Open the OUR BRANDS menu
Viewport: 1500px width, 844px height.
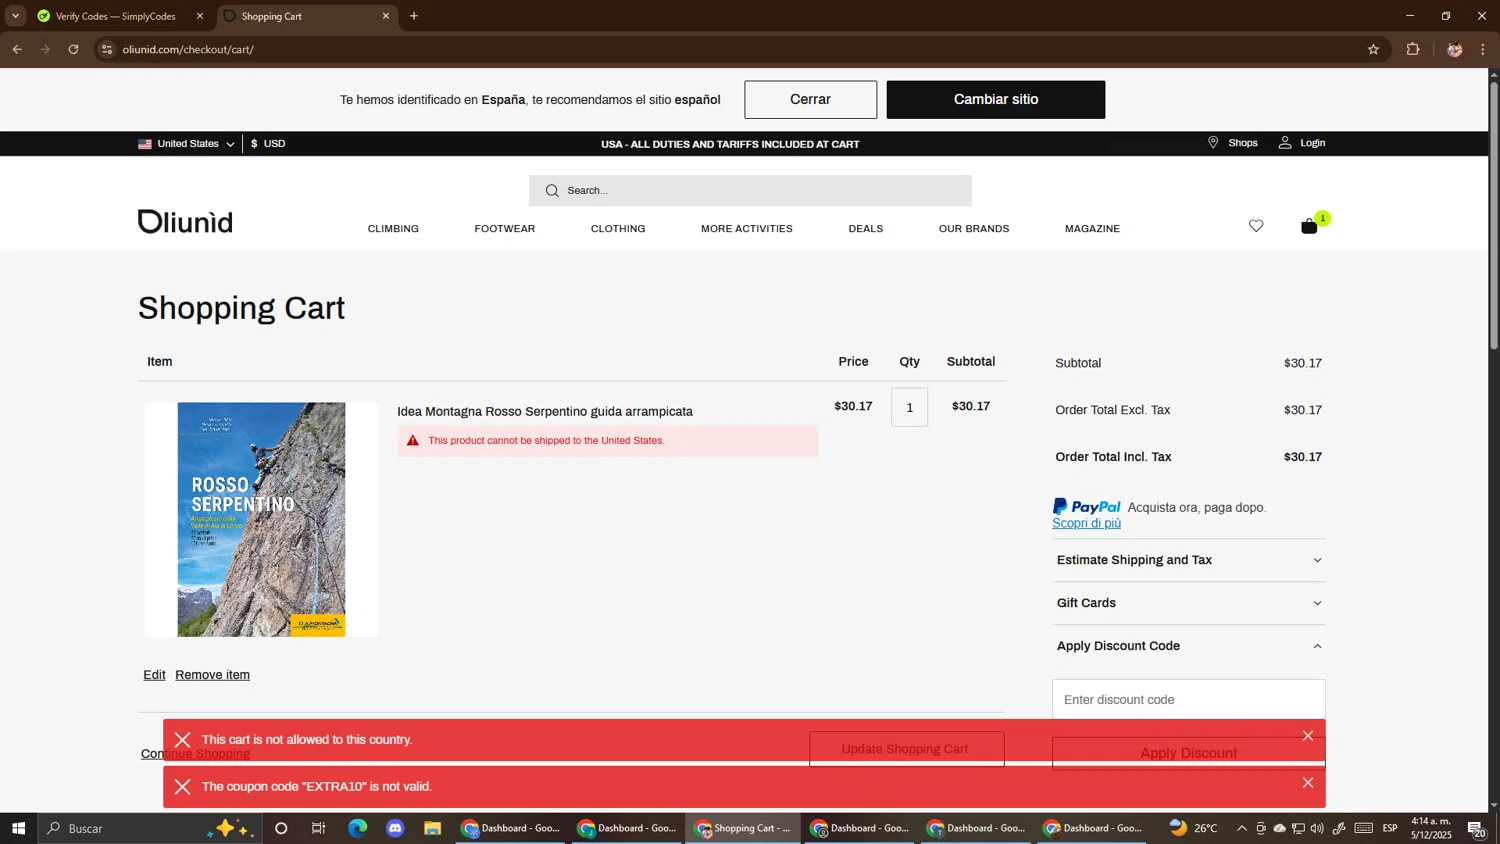click(x=974, y=229)
